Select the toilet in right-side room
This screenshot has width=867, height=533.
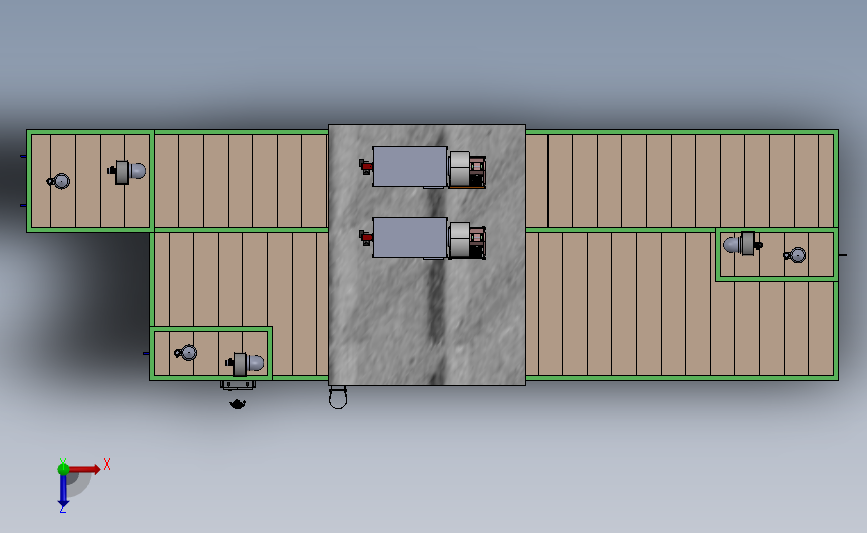[743, 243]
